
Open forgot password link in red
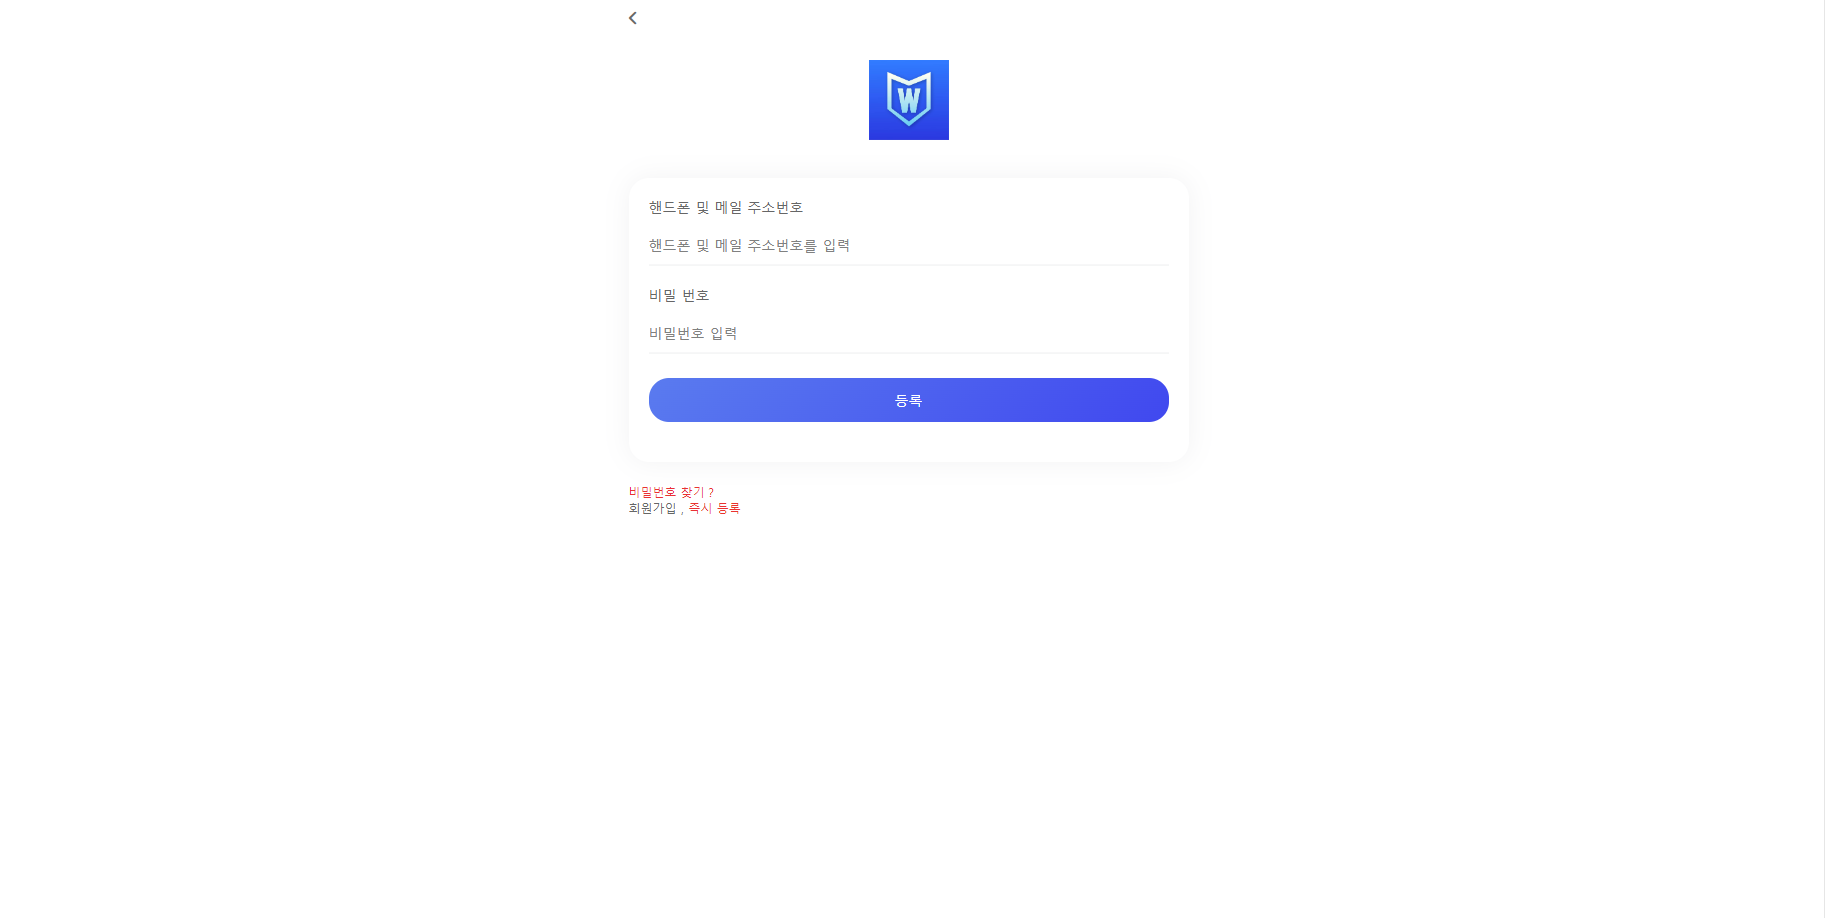(671, 492)
